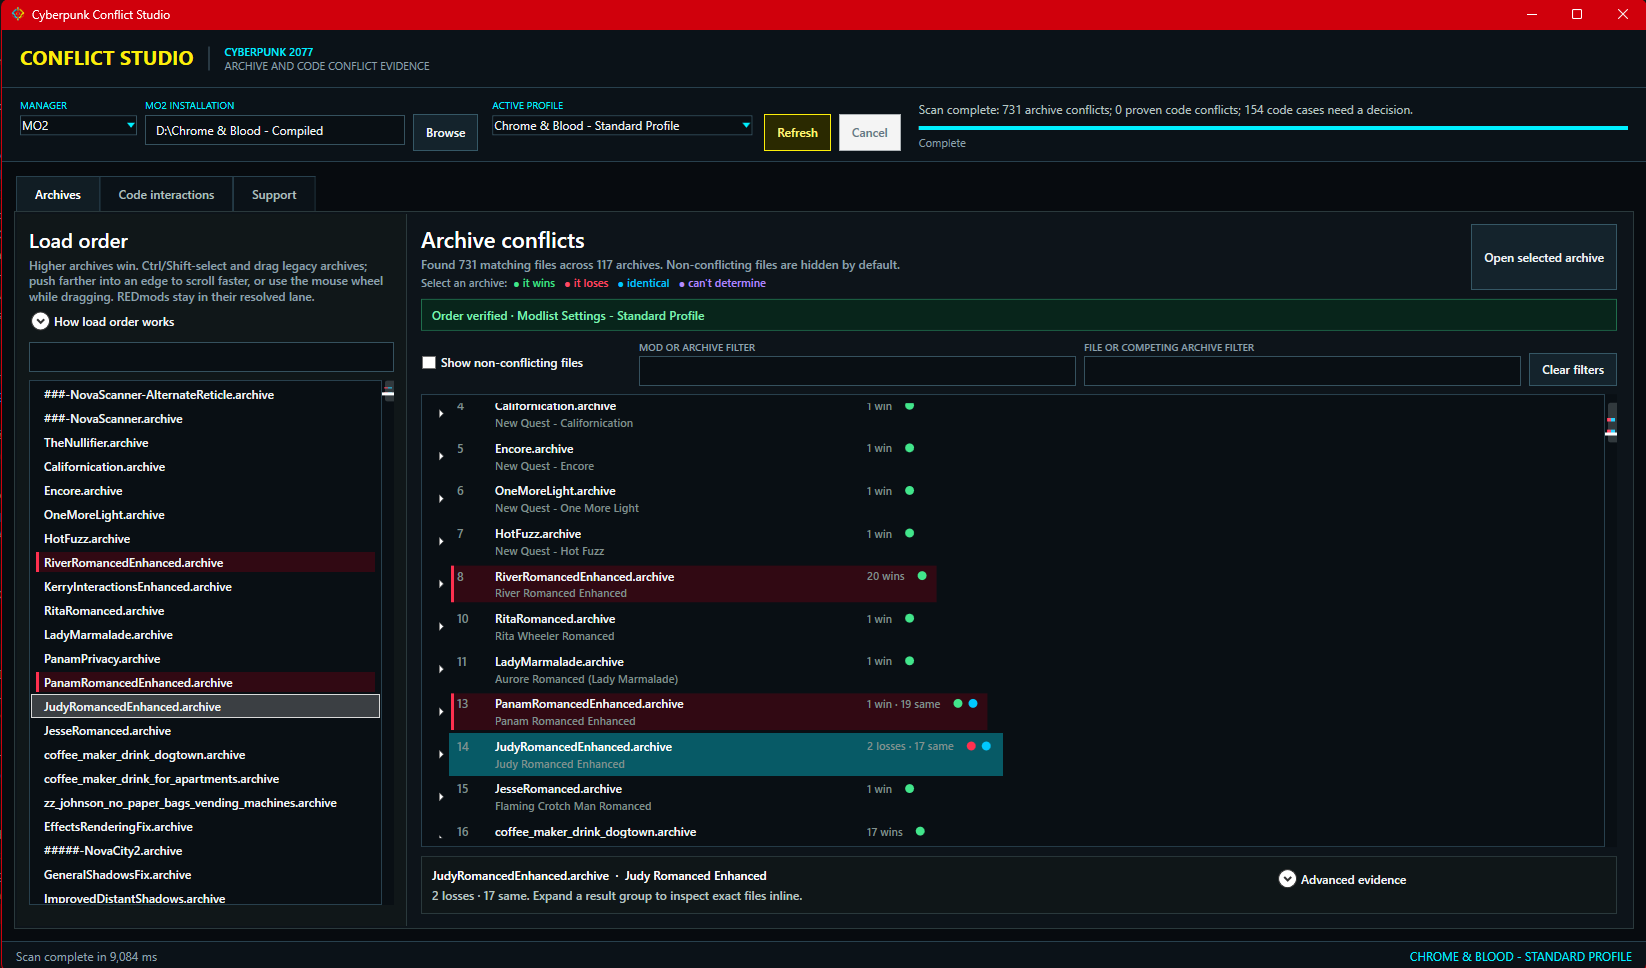Click the green status dot in OneMoreLight.archive conflict row
1646x968 pixels.
(909, 490)
